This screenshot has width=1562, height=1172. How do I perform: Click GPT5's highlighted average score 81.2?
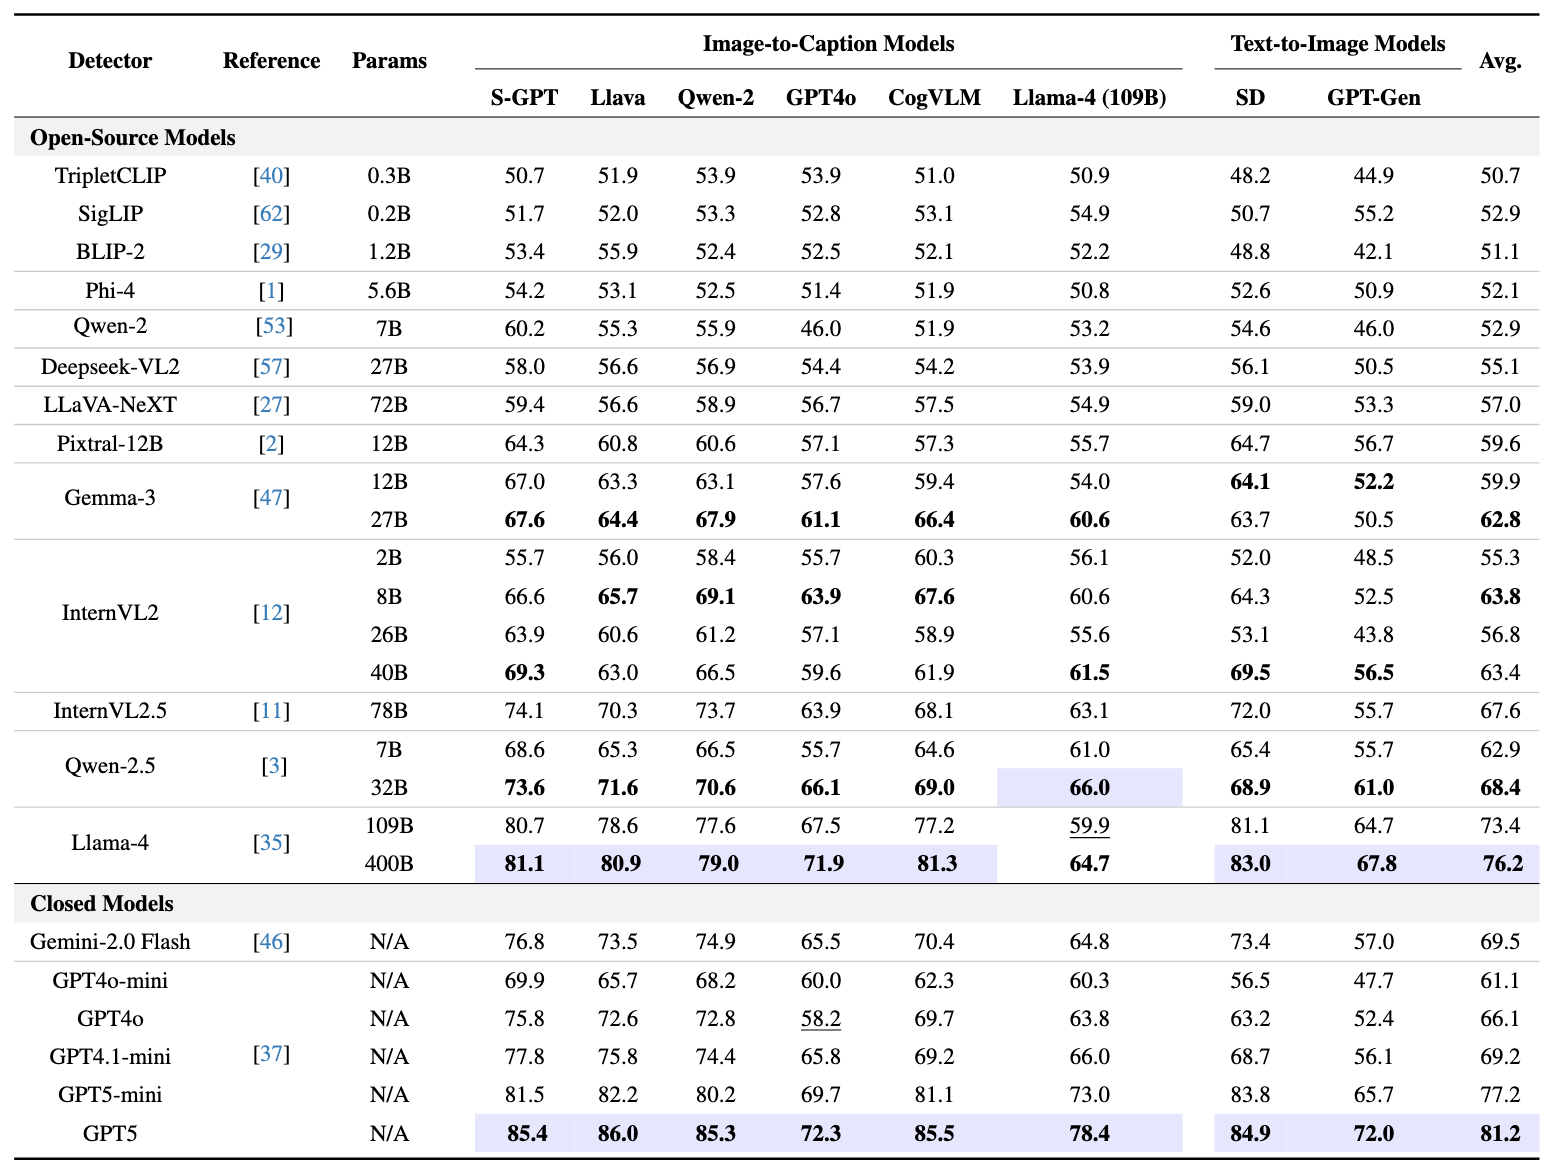1500,1134
